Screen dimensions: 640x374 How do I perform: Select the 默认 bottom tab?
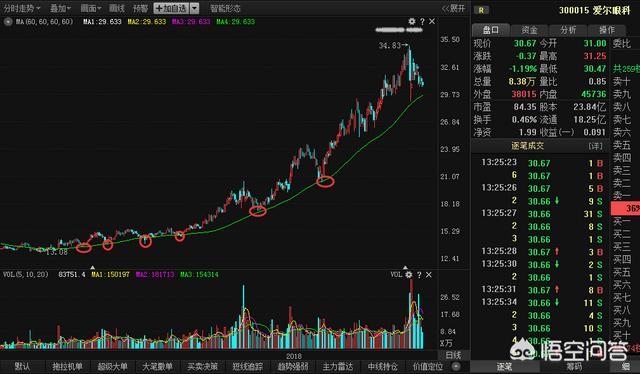click(22, 367)
